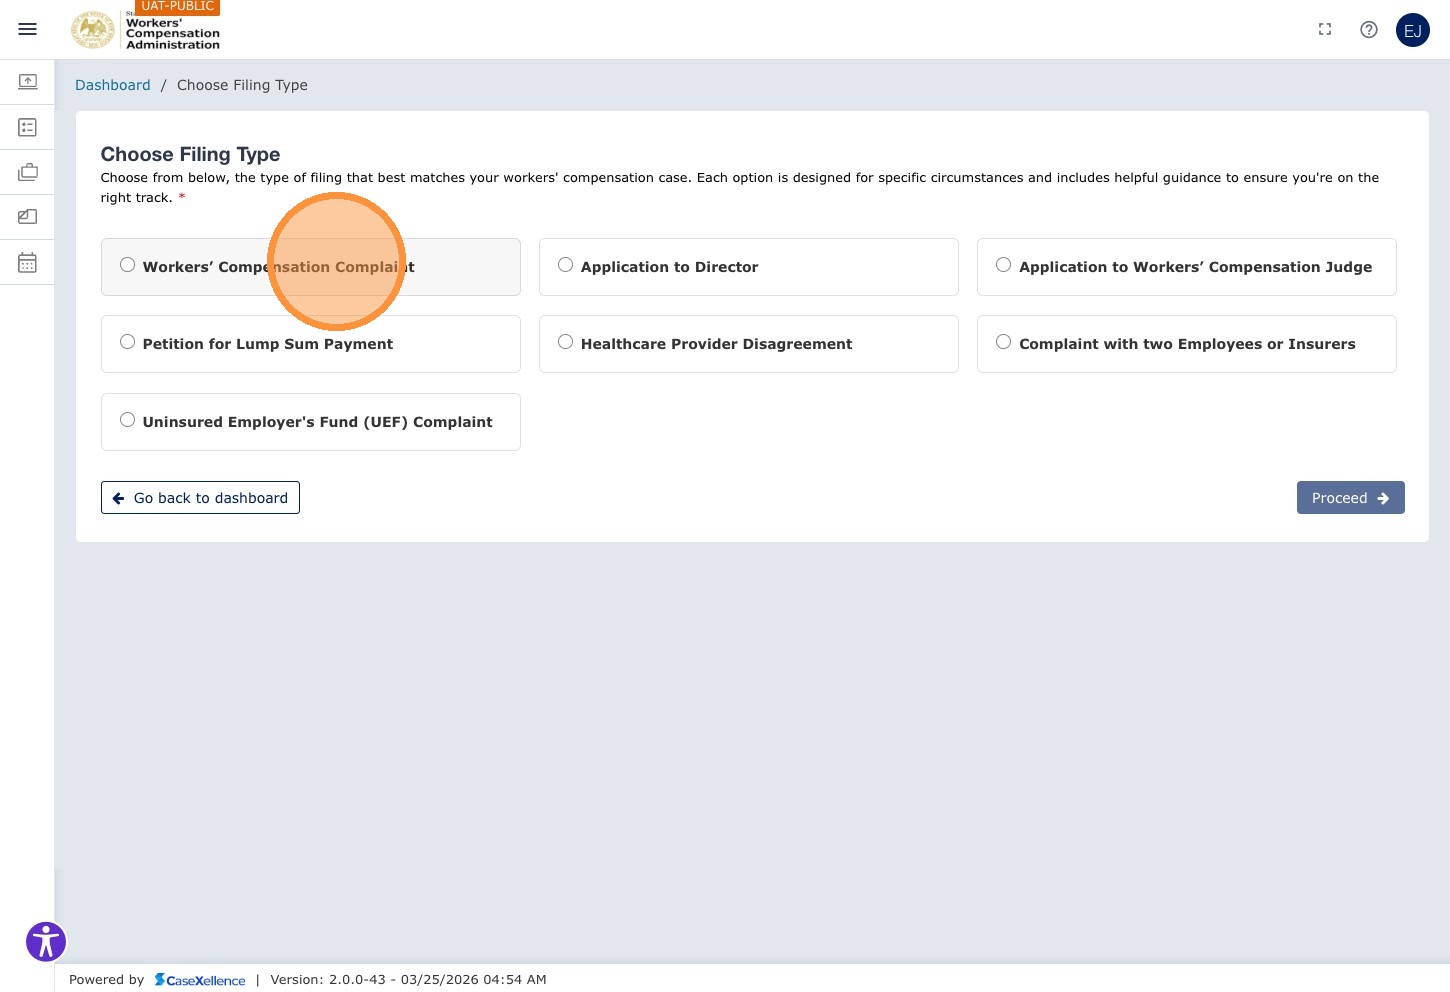Click the UAT-PUBLIC environment badge
Screen dimensions: 1450x992
178,6
